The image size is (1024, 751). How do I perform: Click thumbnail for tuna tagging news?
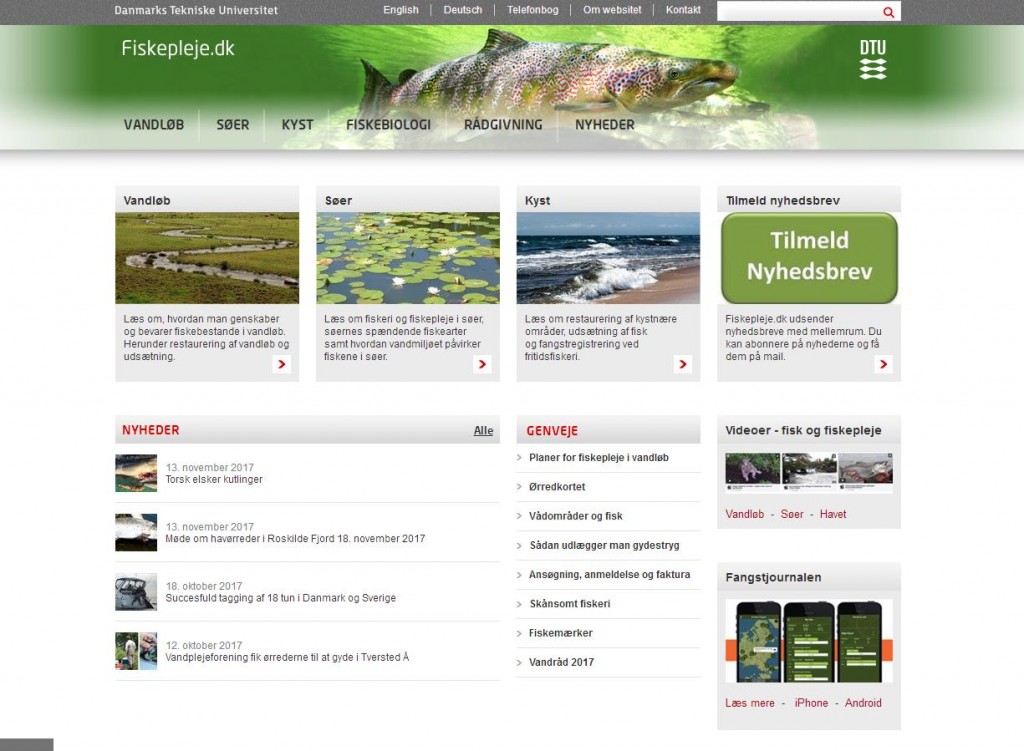click(136, 592)
